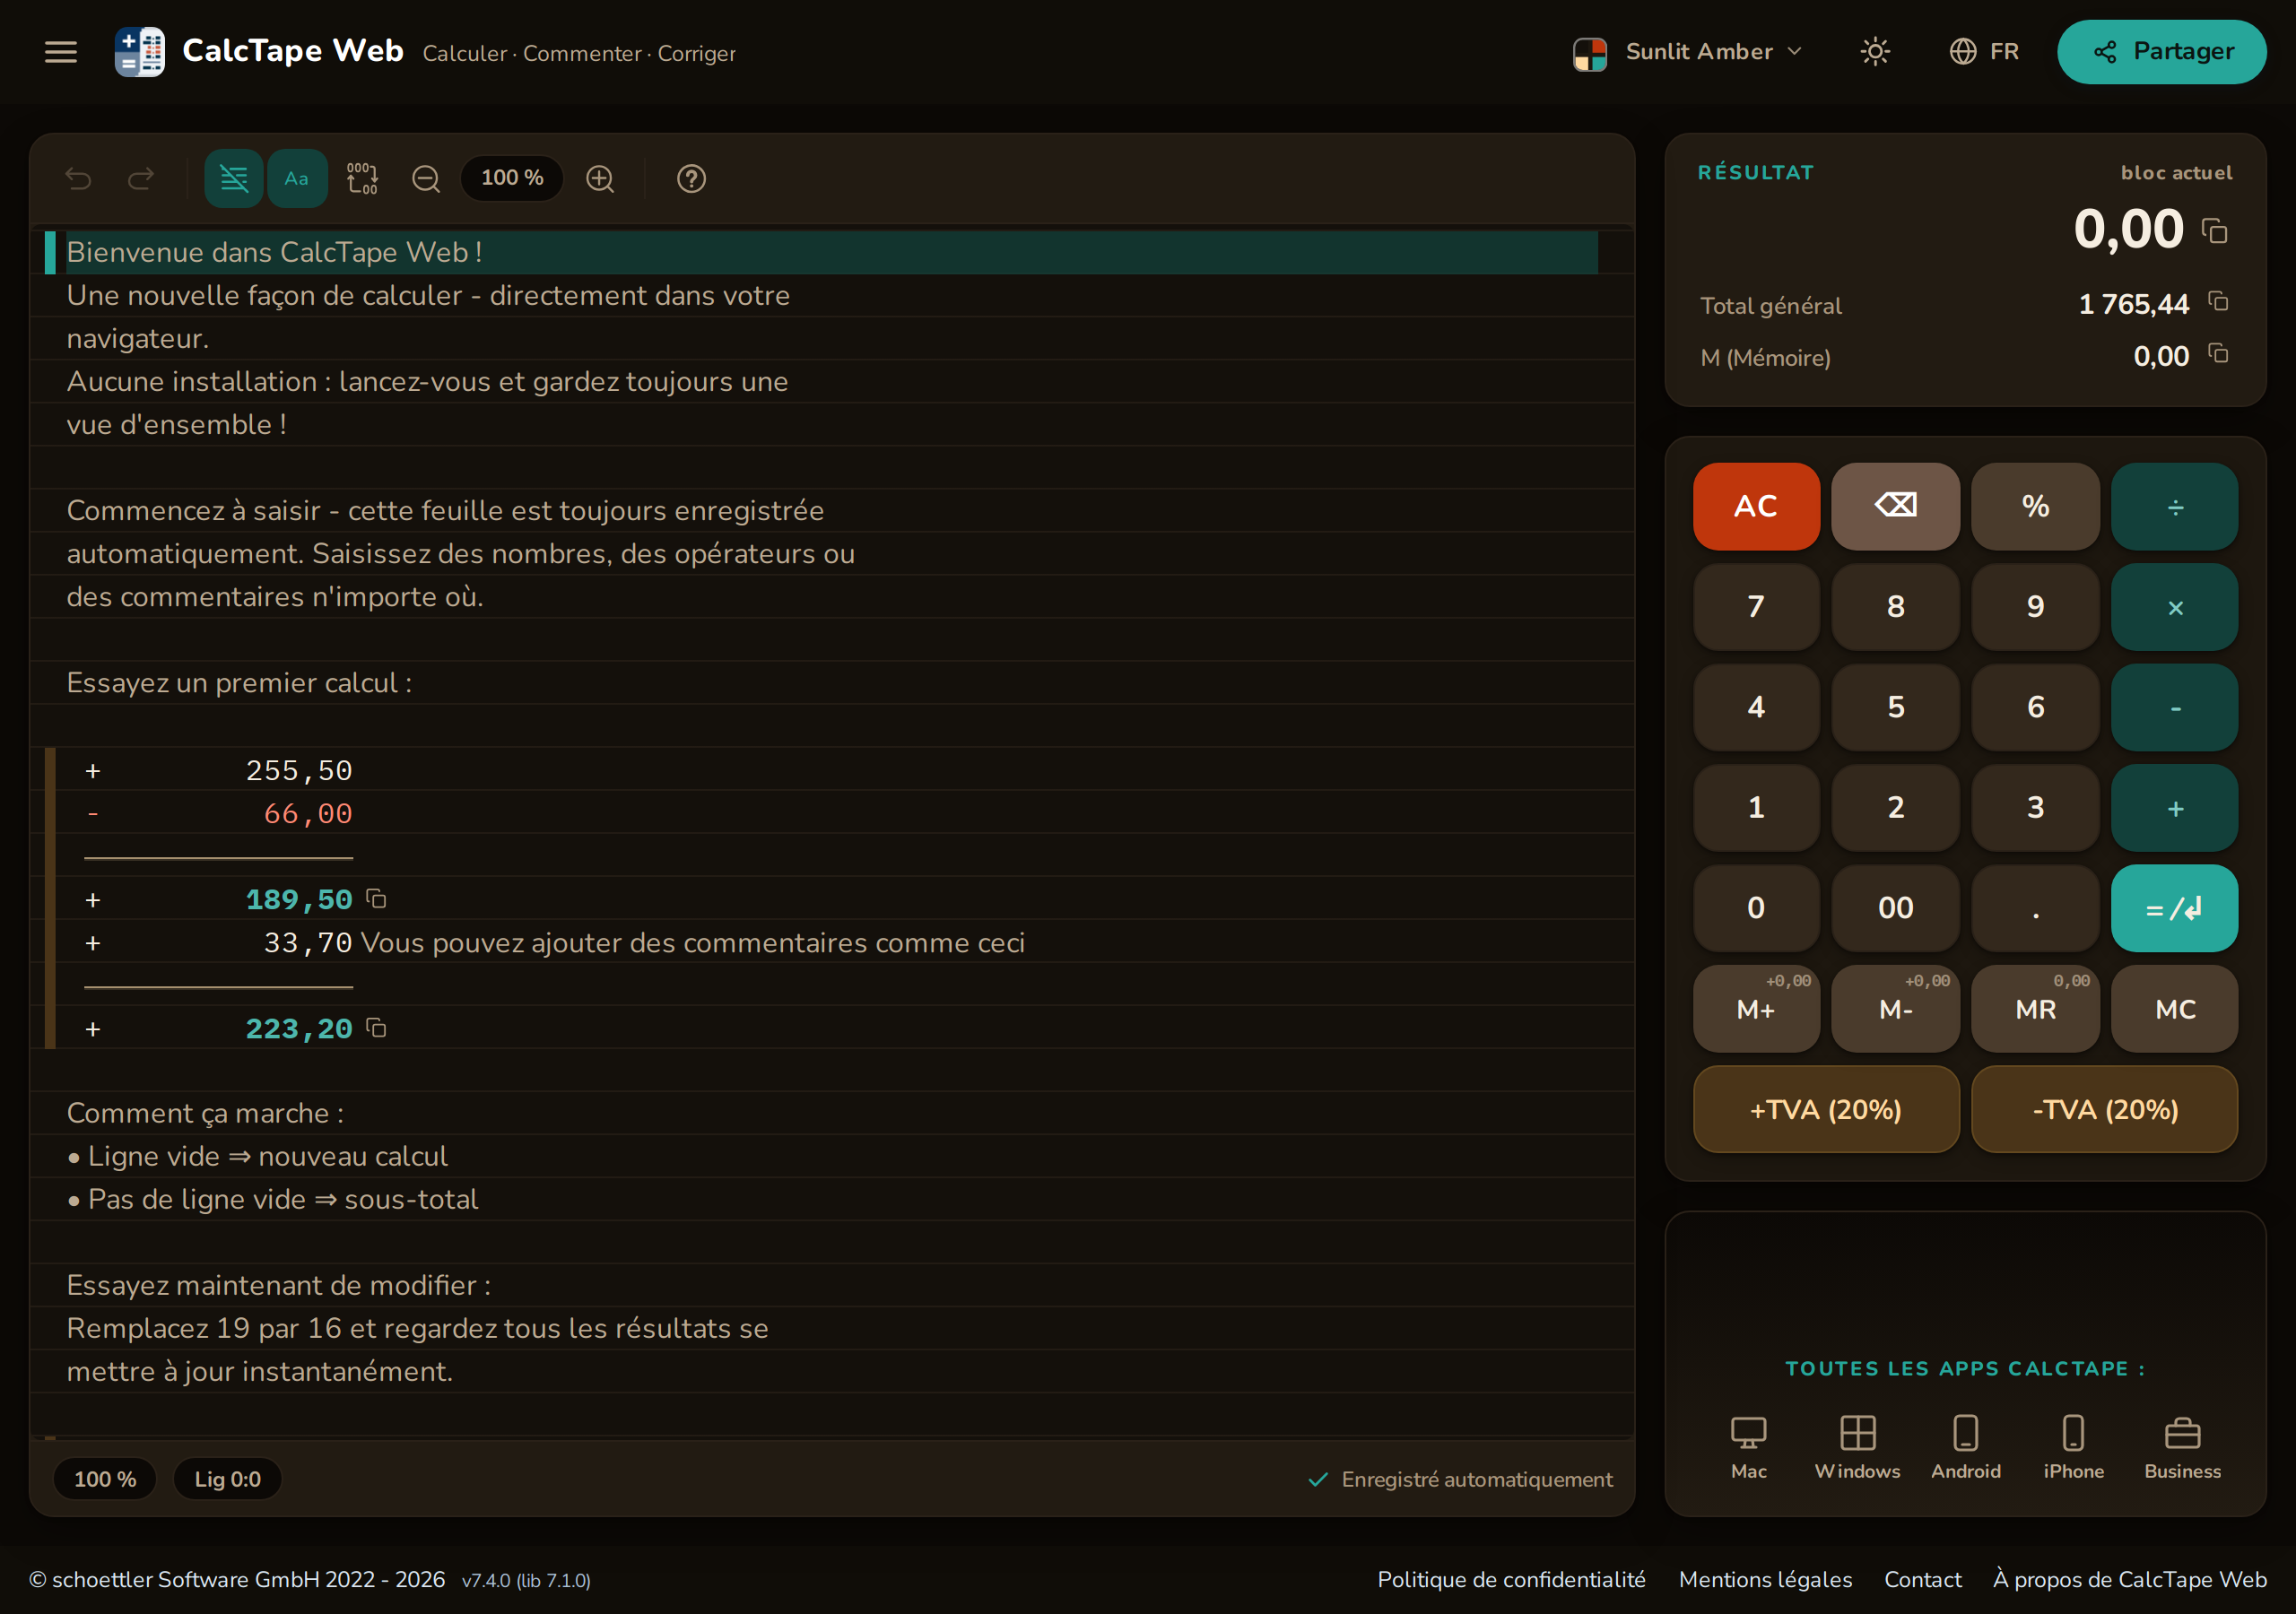The height and width of the screenshot is (1614, 2296).
Task: Open the hamburger navigation menu
Action: pyautogui.click(x=61, y=52)
